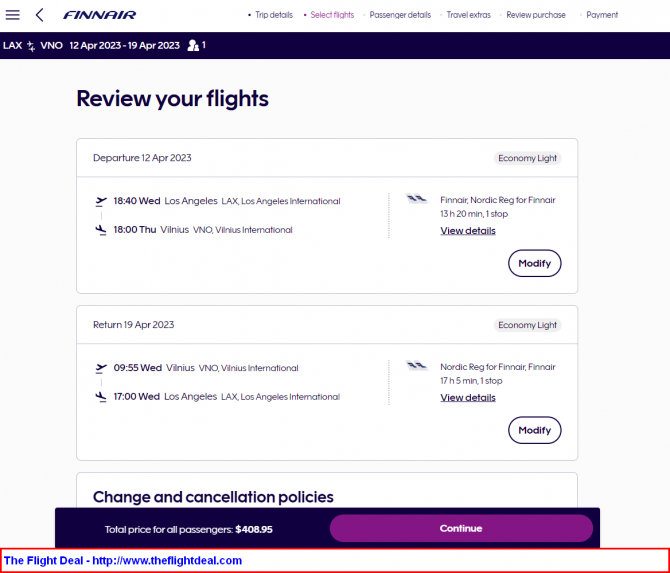Click the Finnair tail logo in departure card
The height and width of the screenshot is (573, 670).
tap(417, 199)
